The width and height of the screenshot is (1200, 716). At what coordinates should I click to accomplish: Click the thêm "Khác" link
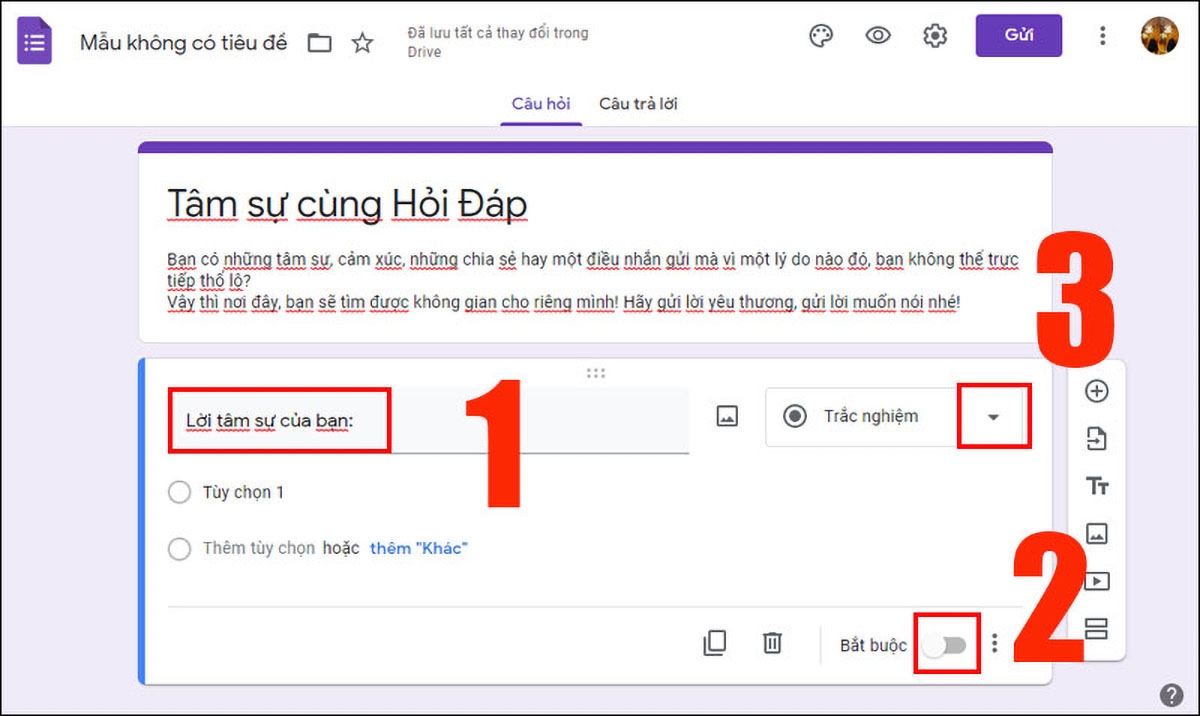419,548
